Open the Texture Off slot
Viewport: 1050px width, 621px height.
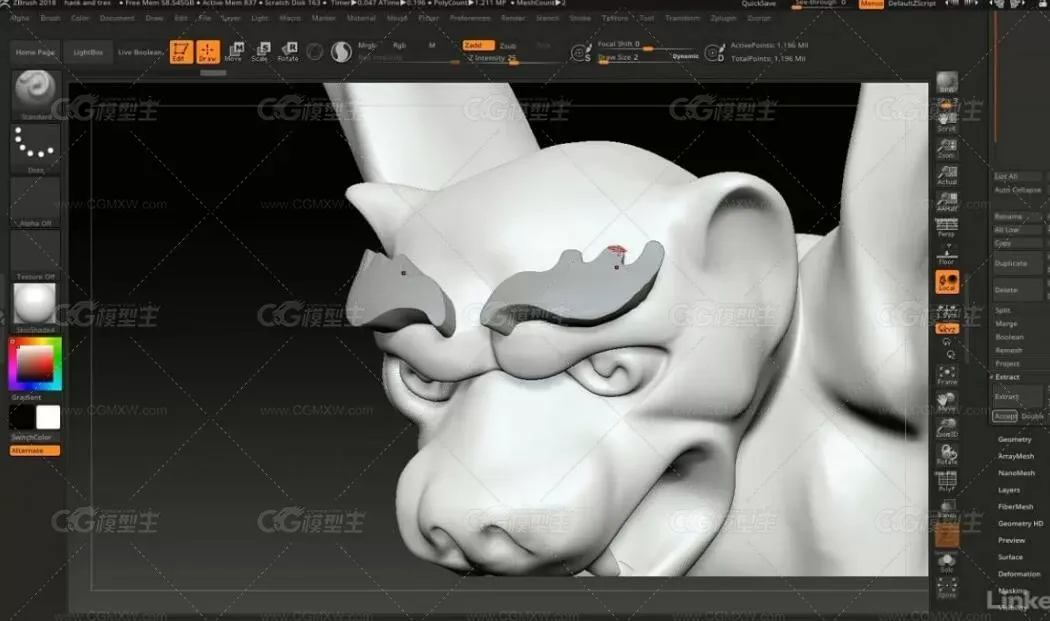pos(35,255)
